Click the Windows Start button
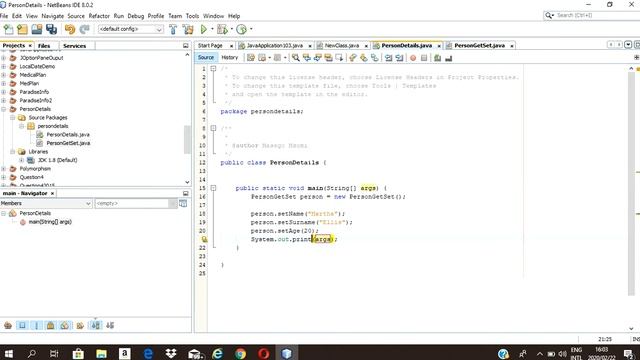This screenshot has width=640, height=360. point(8,353)
